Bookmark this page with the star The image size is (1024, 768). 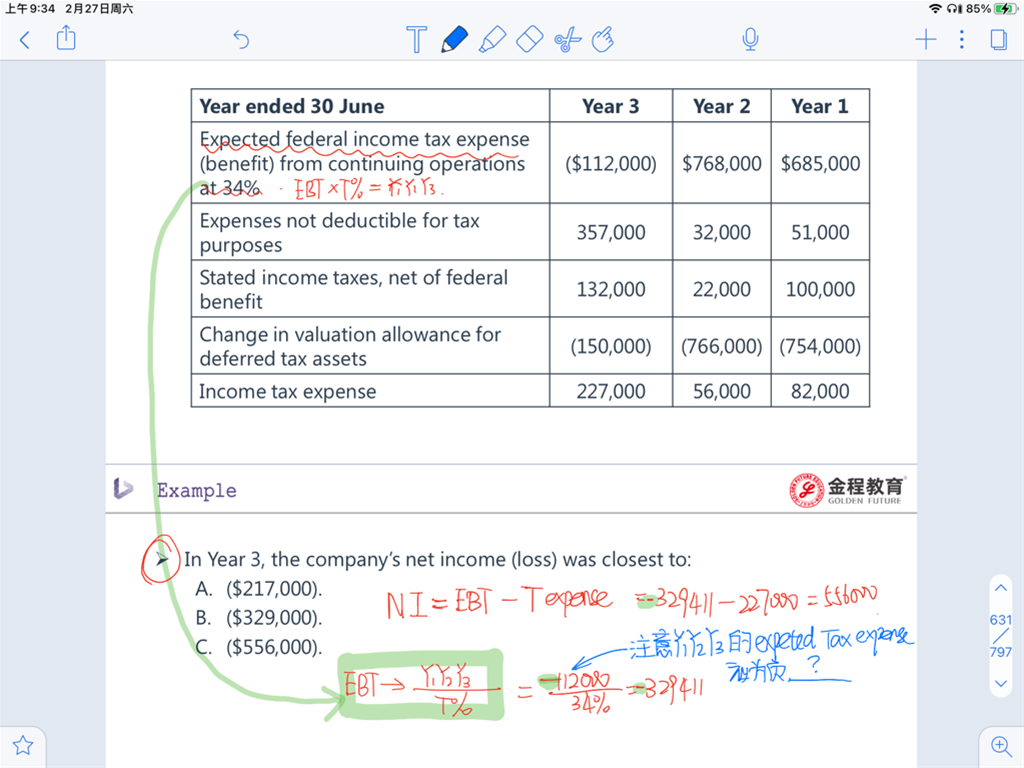(x=23, y=745)
